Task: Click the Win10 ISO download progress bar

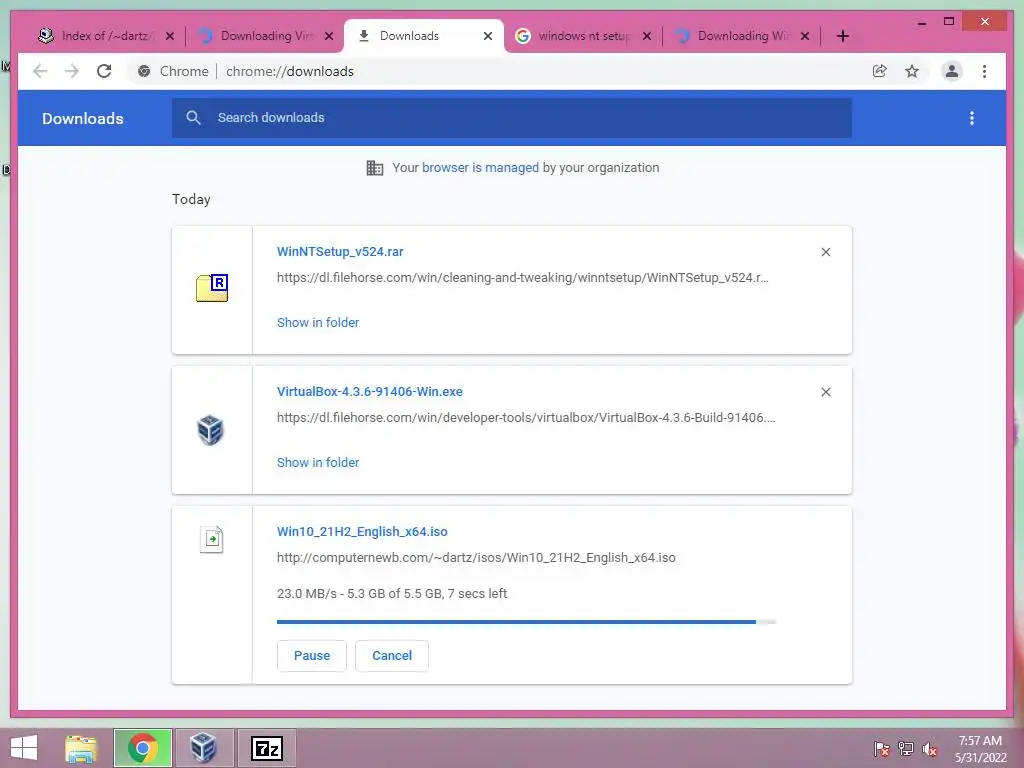Action: click(526, 622)
